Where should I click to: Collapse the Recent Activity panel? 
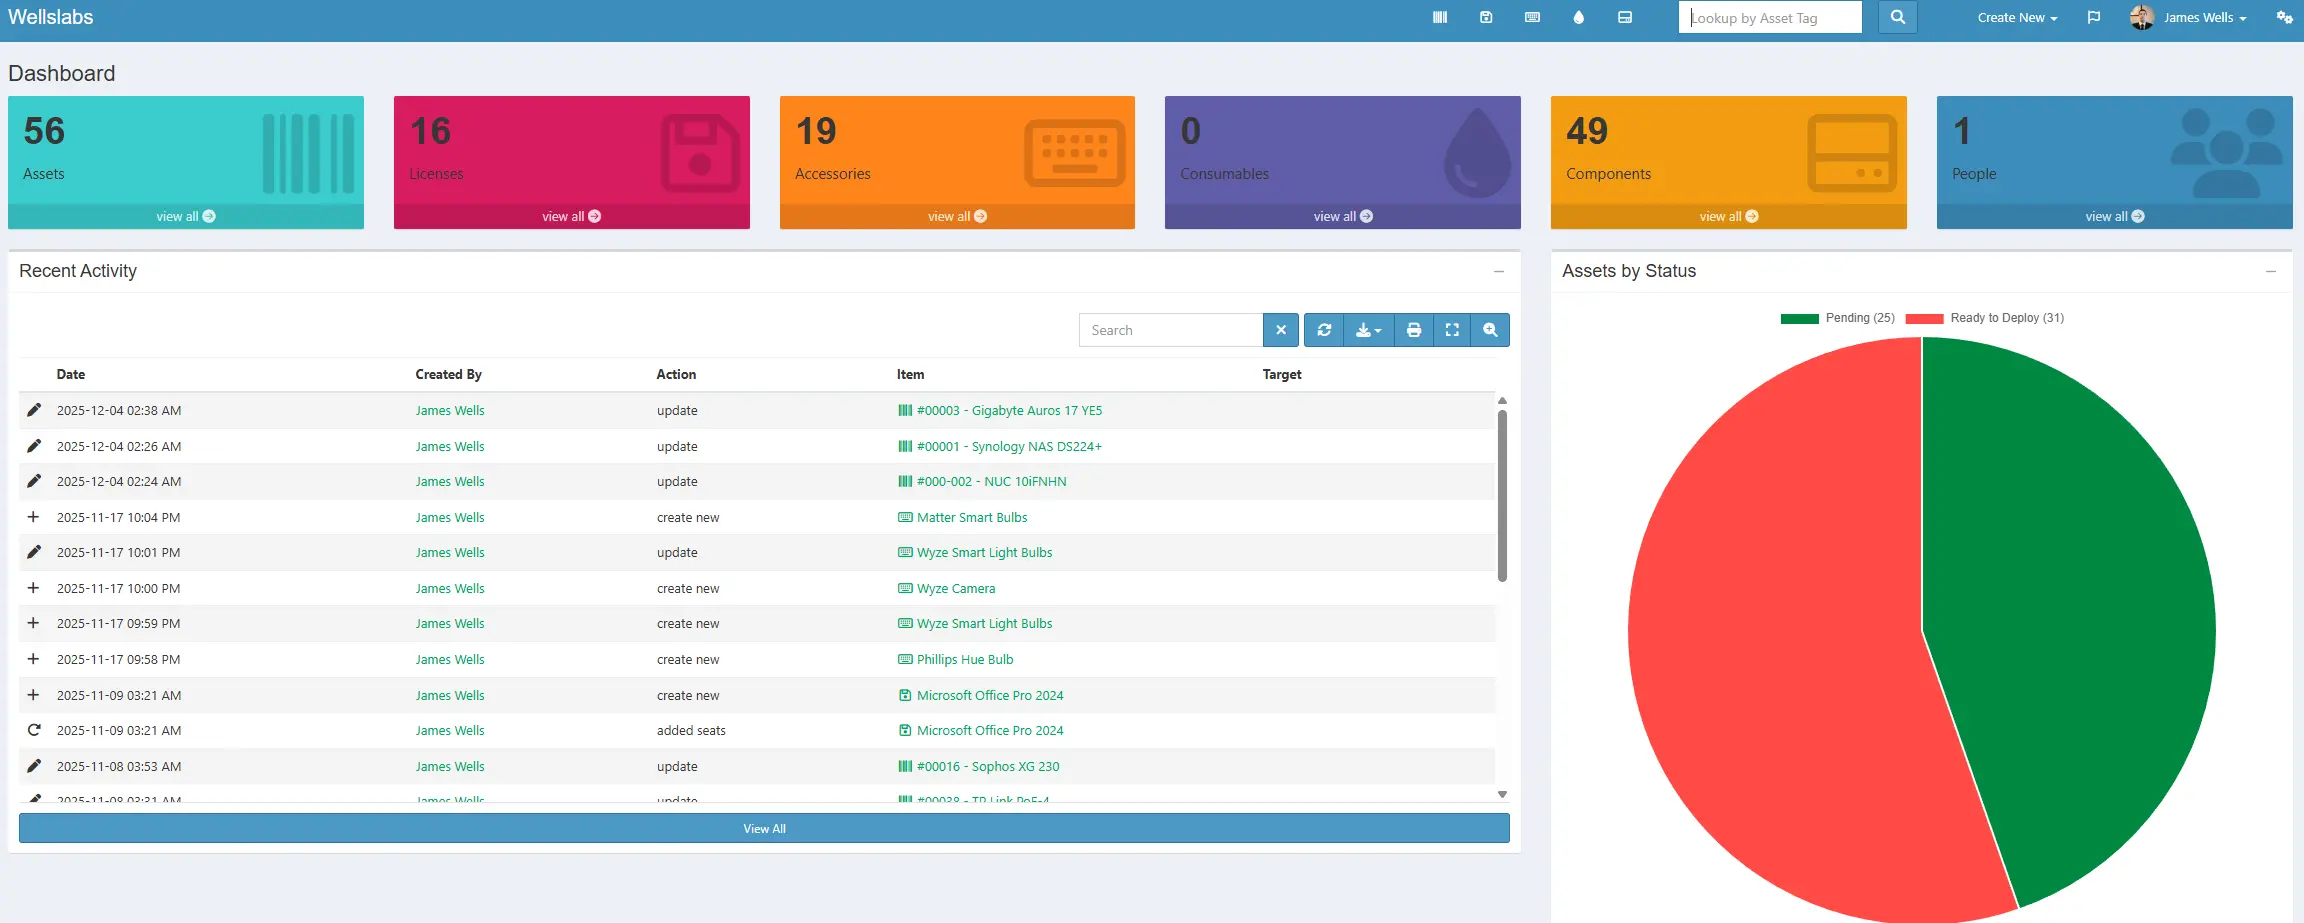pyautogui.click(x=1499, y=271)
